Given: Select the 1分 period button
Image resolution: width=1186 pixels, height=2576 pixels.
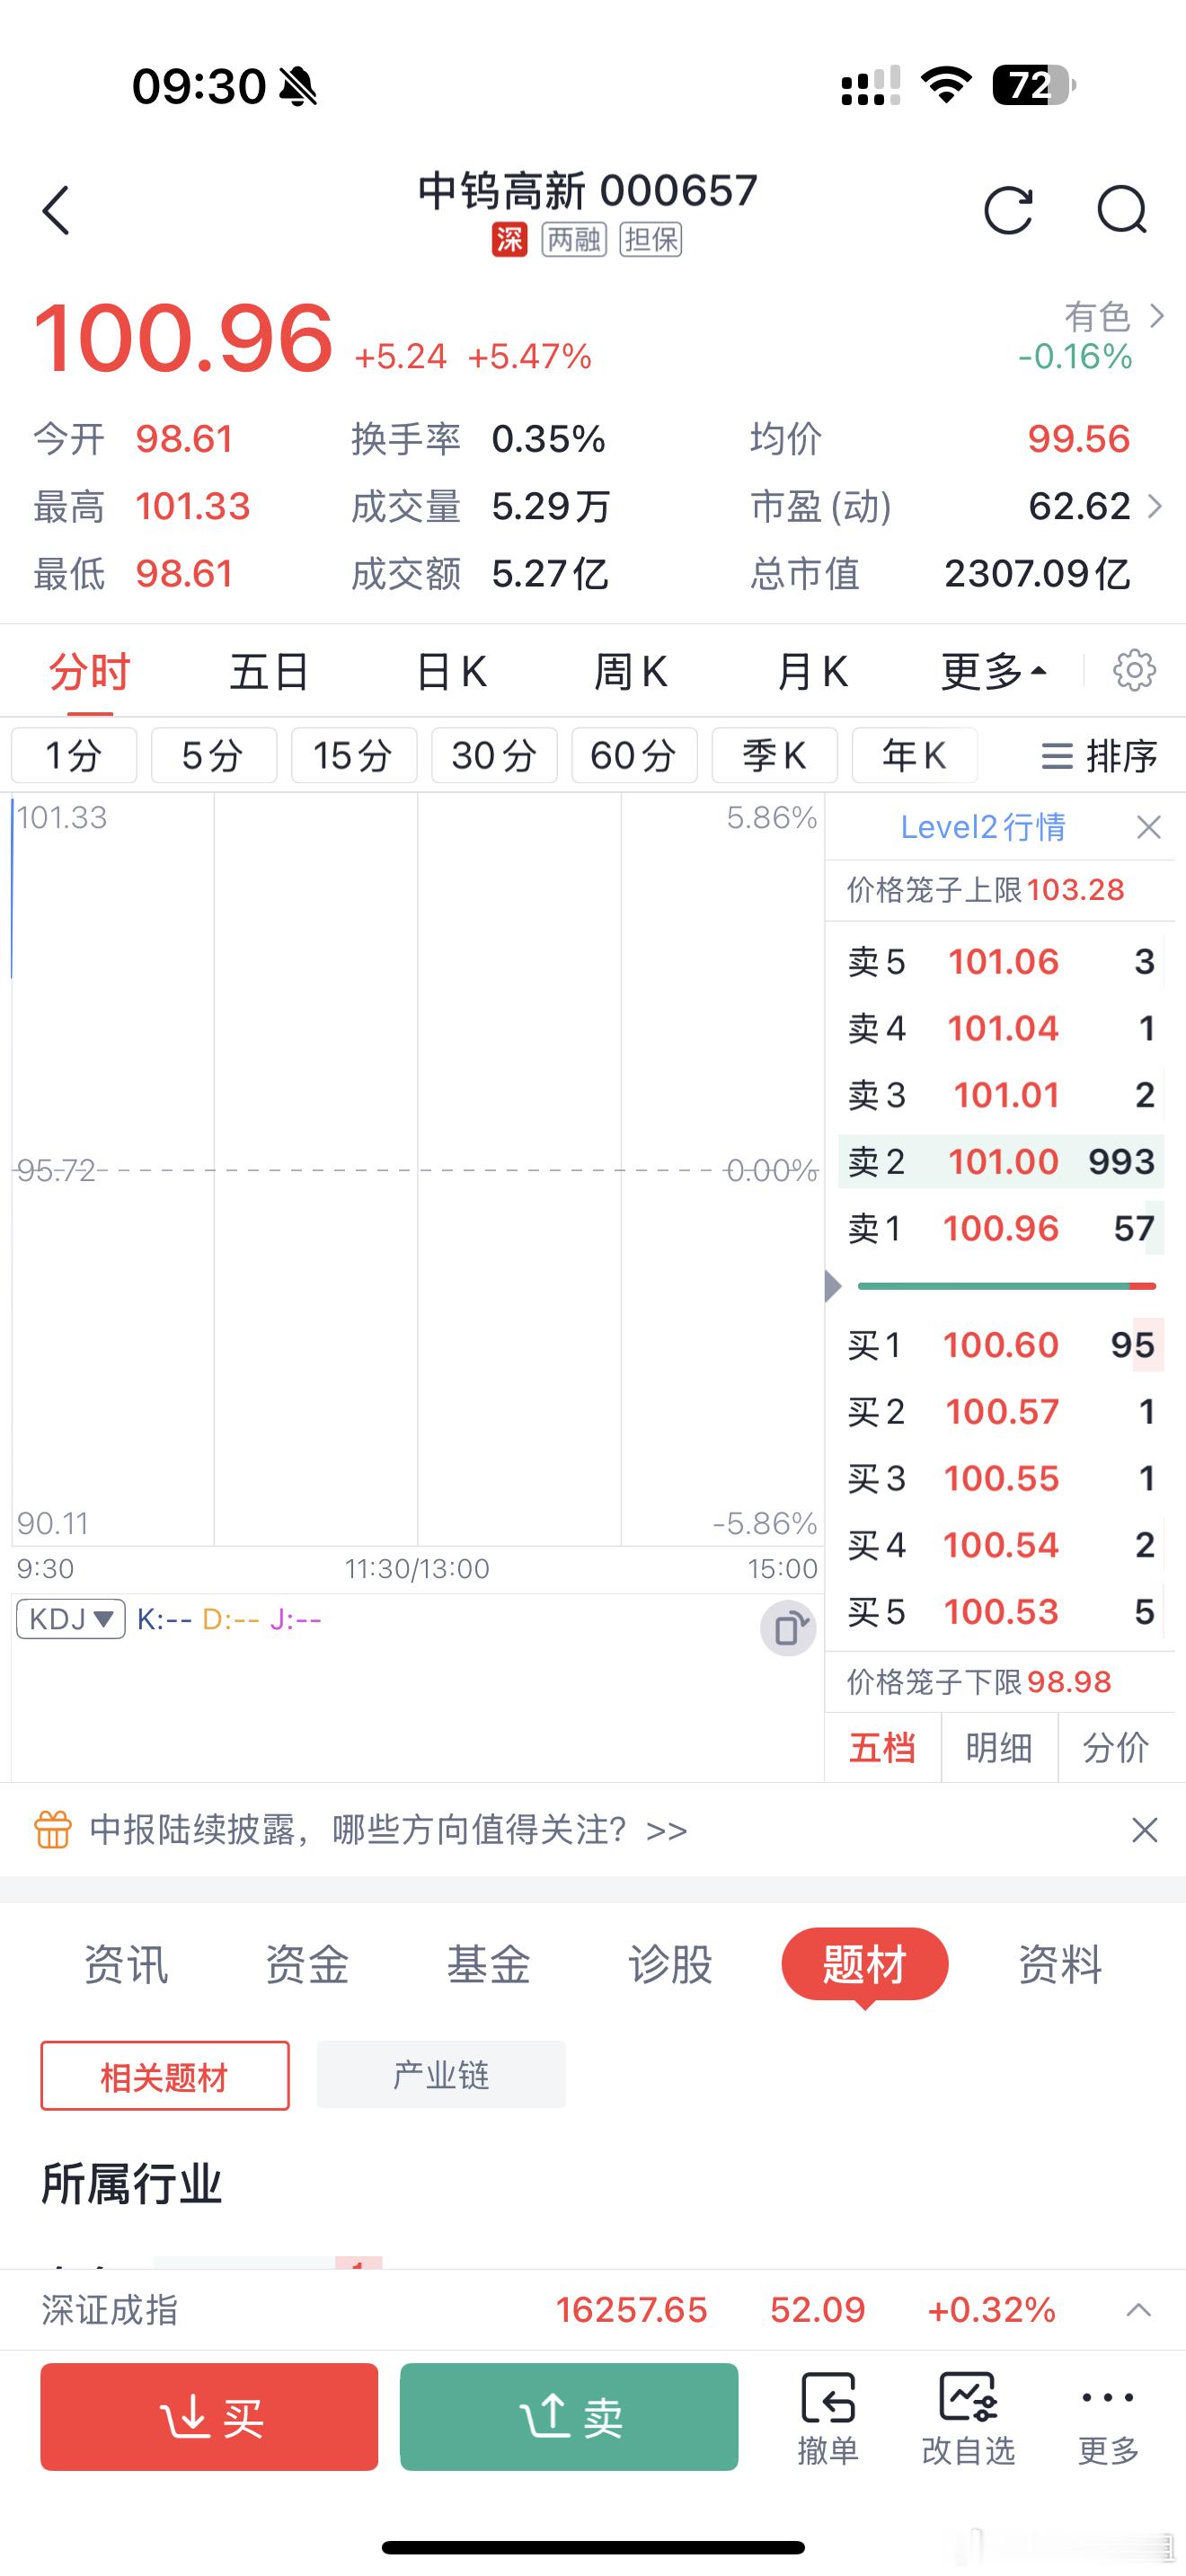Looking at the screenshot, I should pos(74,755).
